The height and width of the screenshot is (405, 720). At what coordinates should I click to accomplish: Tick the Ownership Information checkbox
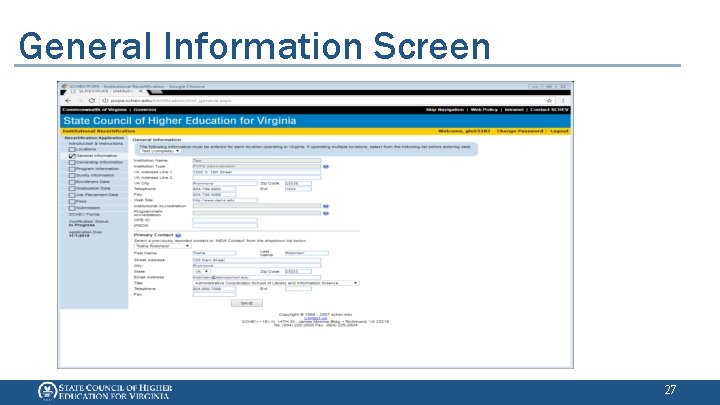(x=72, y=163)
